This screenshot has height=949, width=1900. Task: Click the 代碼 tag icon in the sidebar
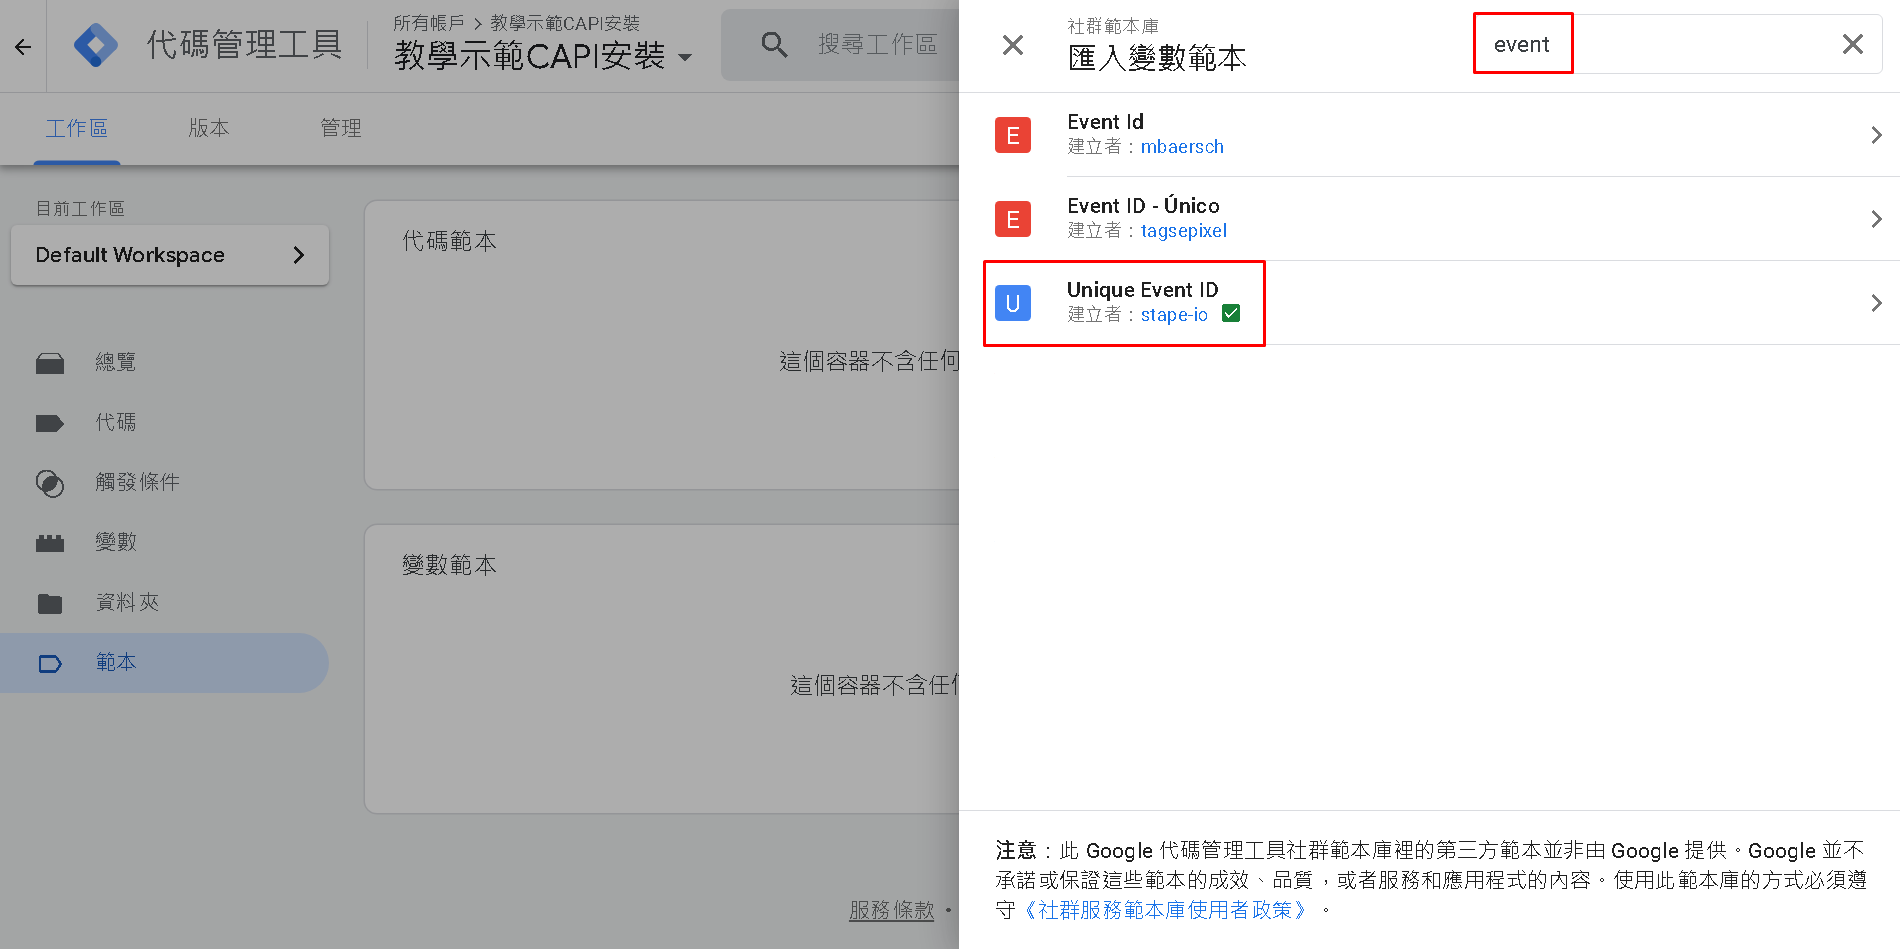click(50, 423)
